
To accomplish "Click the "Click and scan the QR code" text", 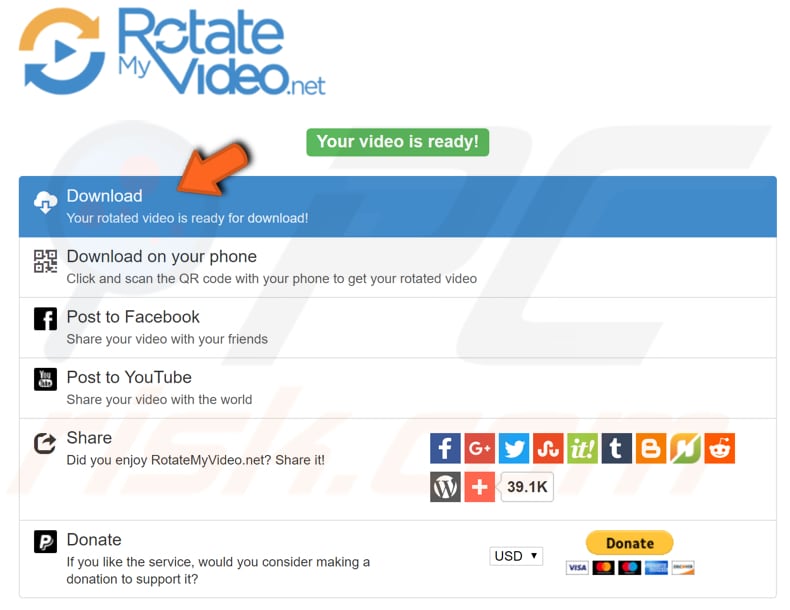I will (x=272, y=279).
